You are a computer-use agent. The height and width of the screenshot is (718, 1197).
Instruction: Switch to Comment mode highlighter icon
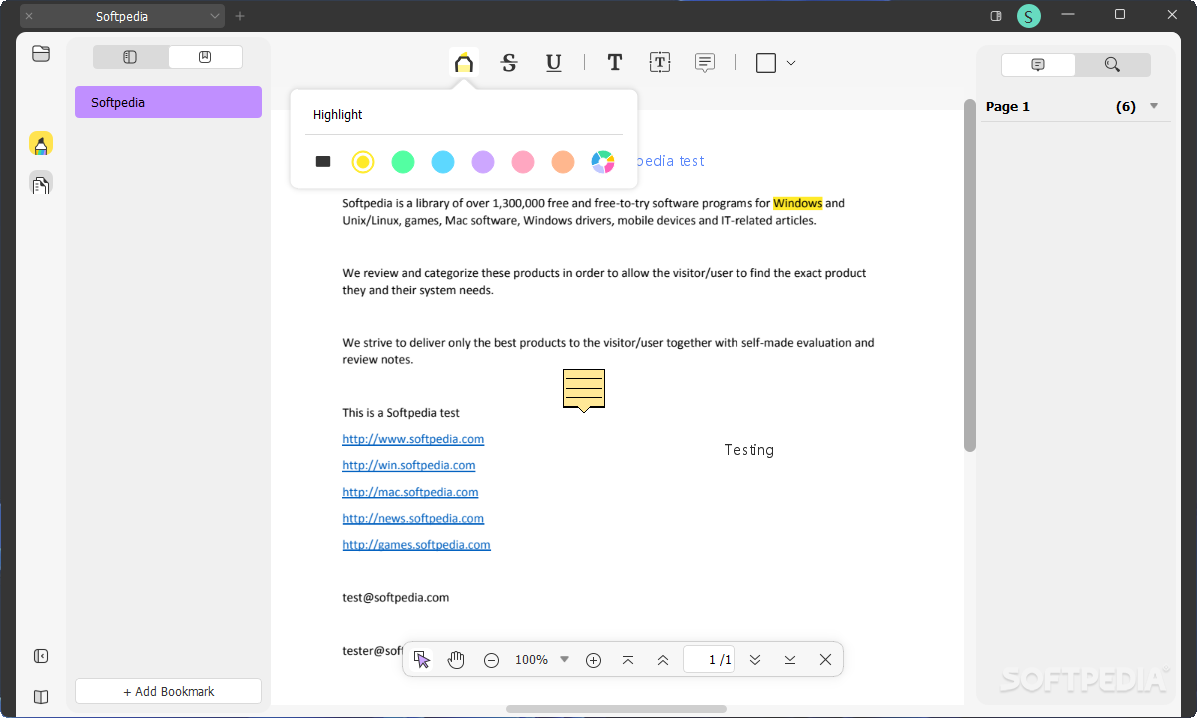pyautogui.click(x=41, y=143)
